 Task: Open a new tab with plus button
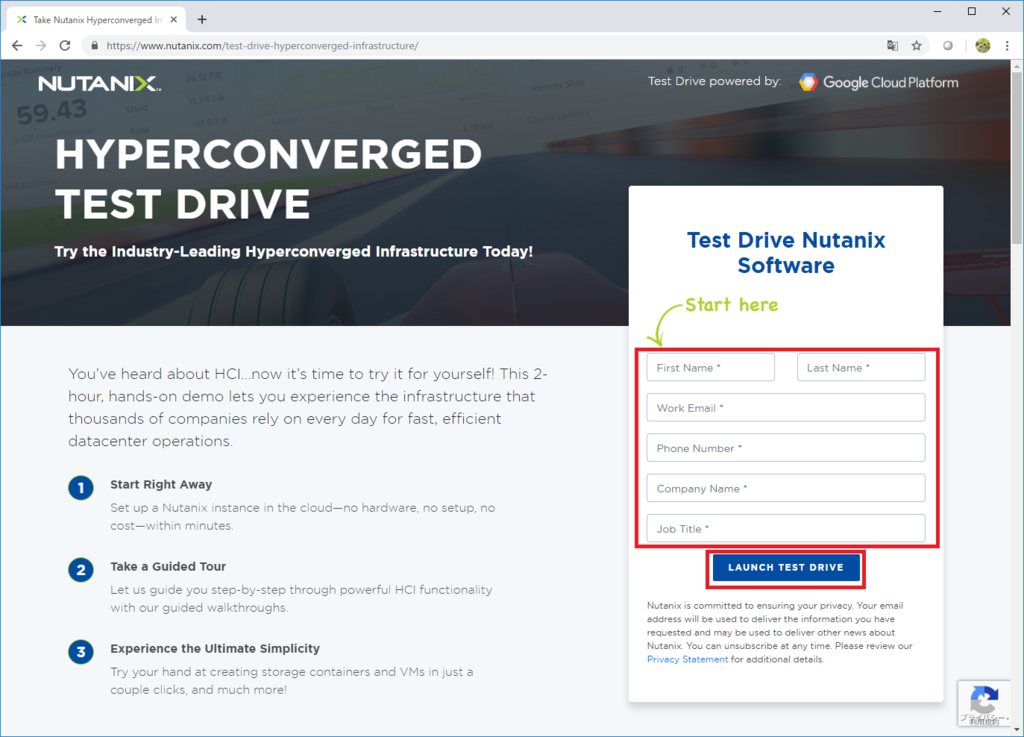(x=202, y=20)
